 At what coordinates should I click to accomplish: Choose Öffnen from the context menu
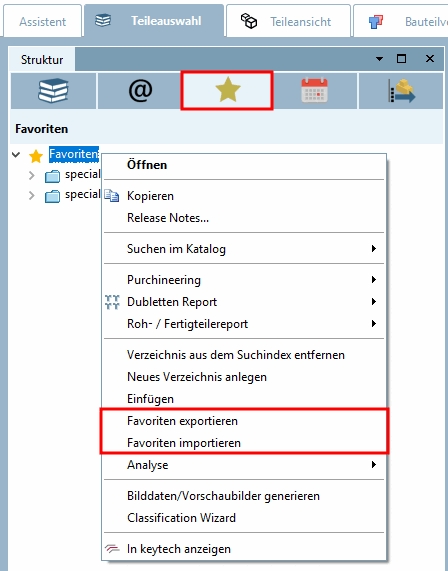(x=244, y=165)
